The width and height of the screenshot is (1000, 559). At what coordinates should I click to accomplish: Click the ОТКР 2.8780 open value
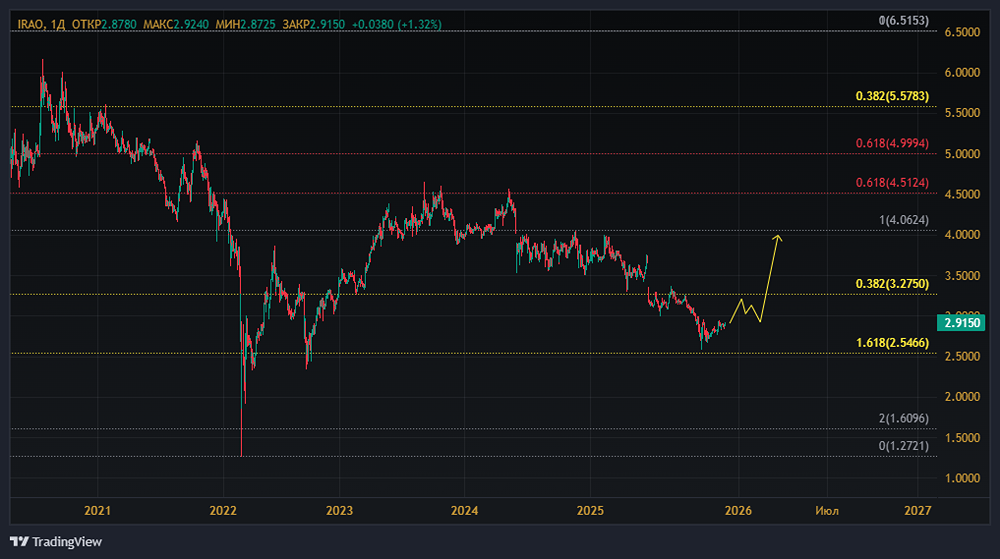click(104, 24)
